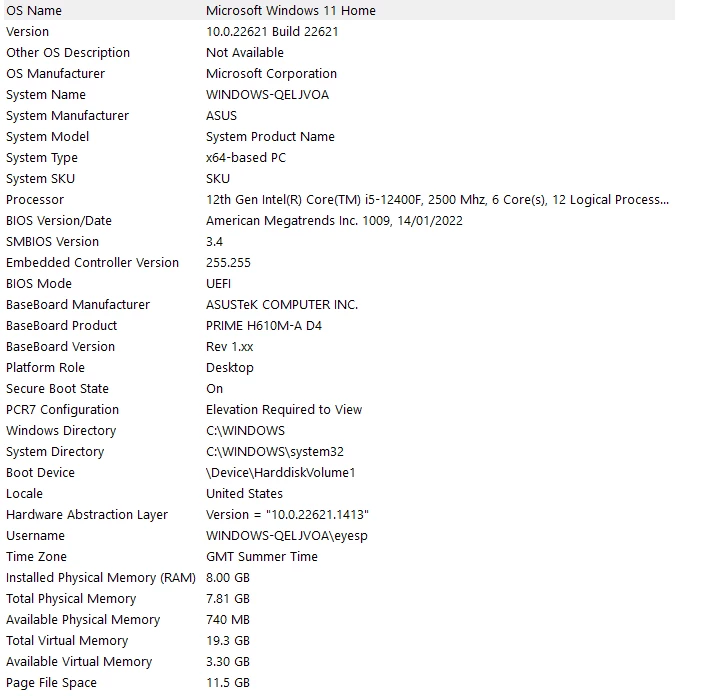Select the System Type label
Viewport: 719px width, 696px height.
[42, 158]
